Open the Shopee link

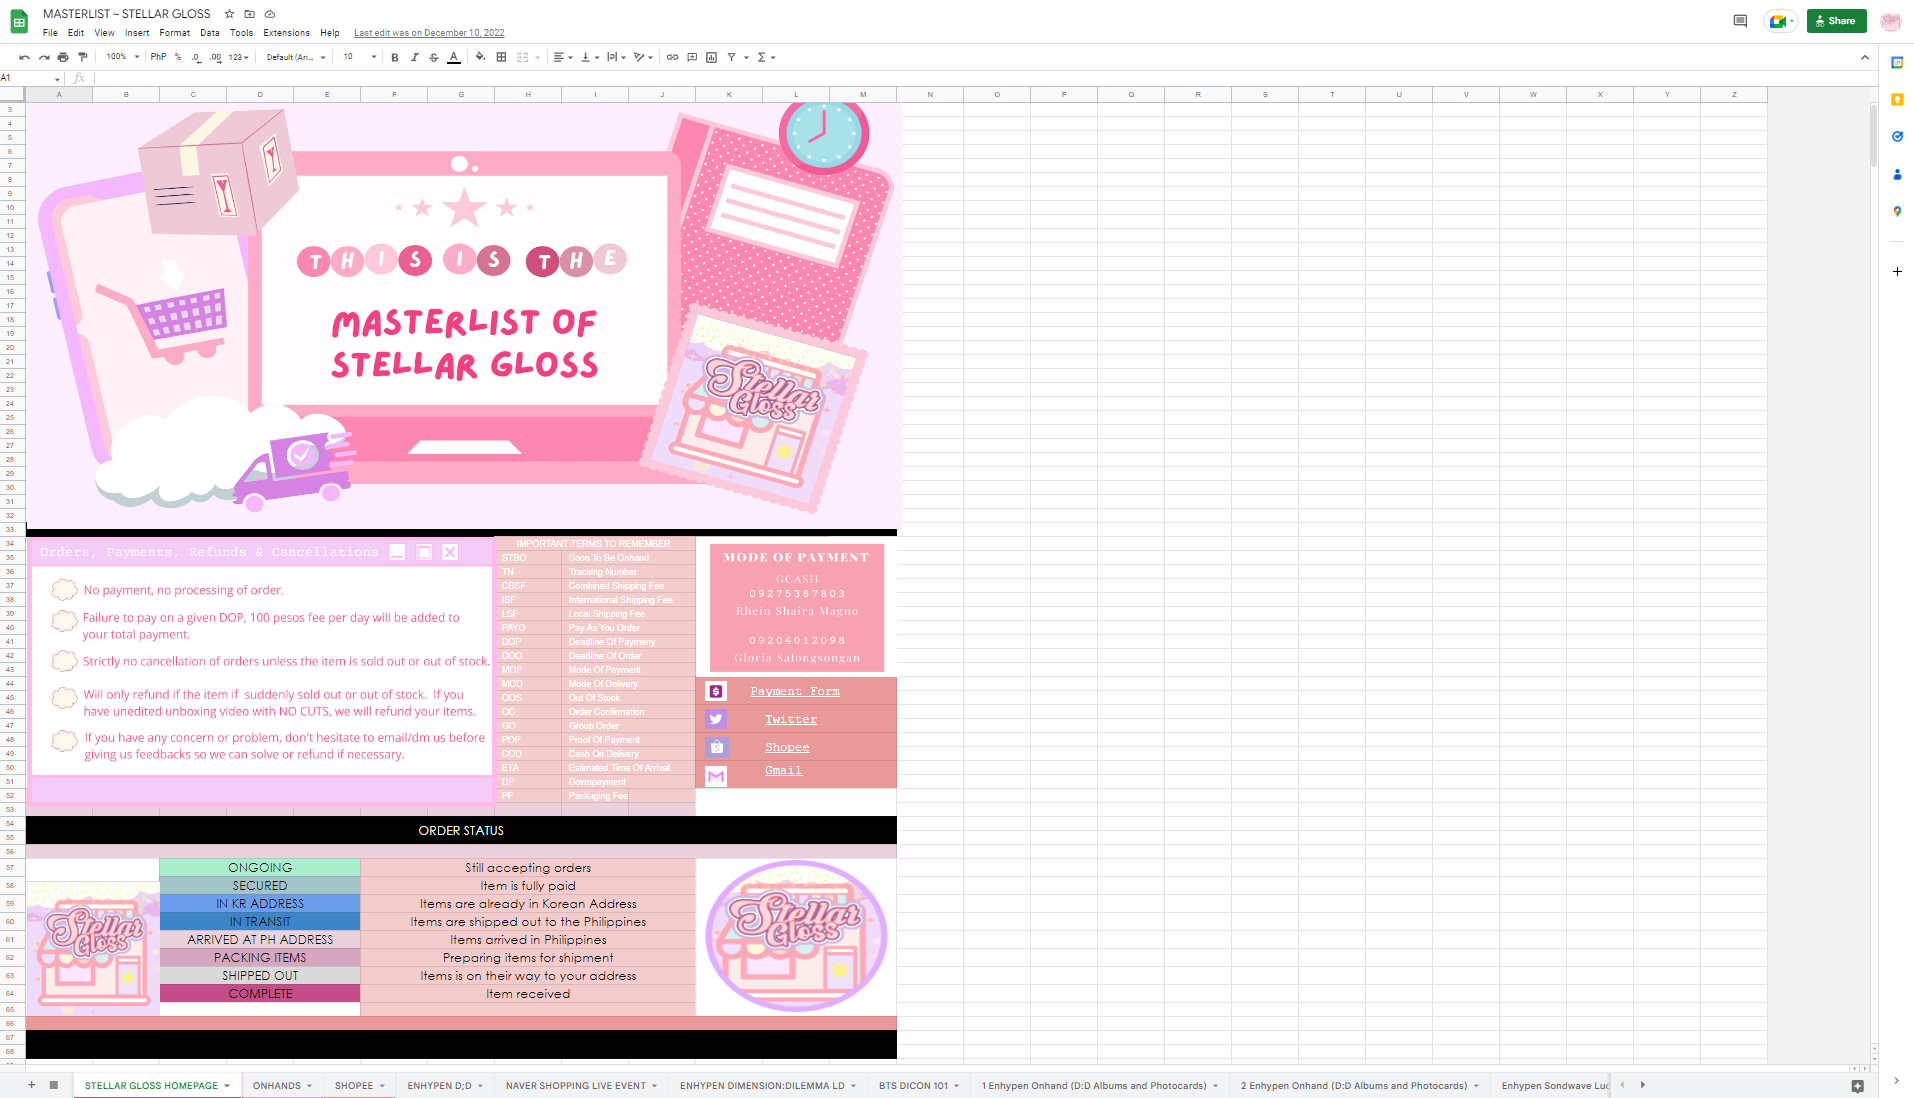787,747
